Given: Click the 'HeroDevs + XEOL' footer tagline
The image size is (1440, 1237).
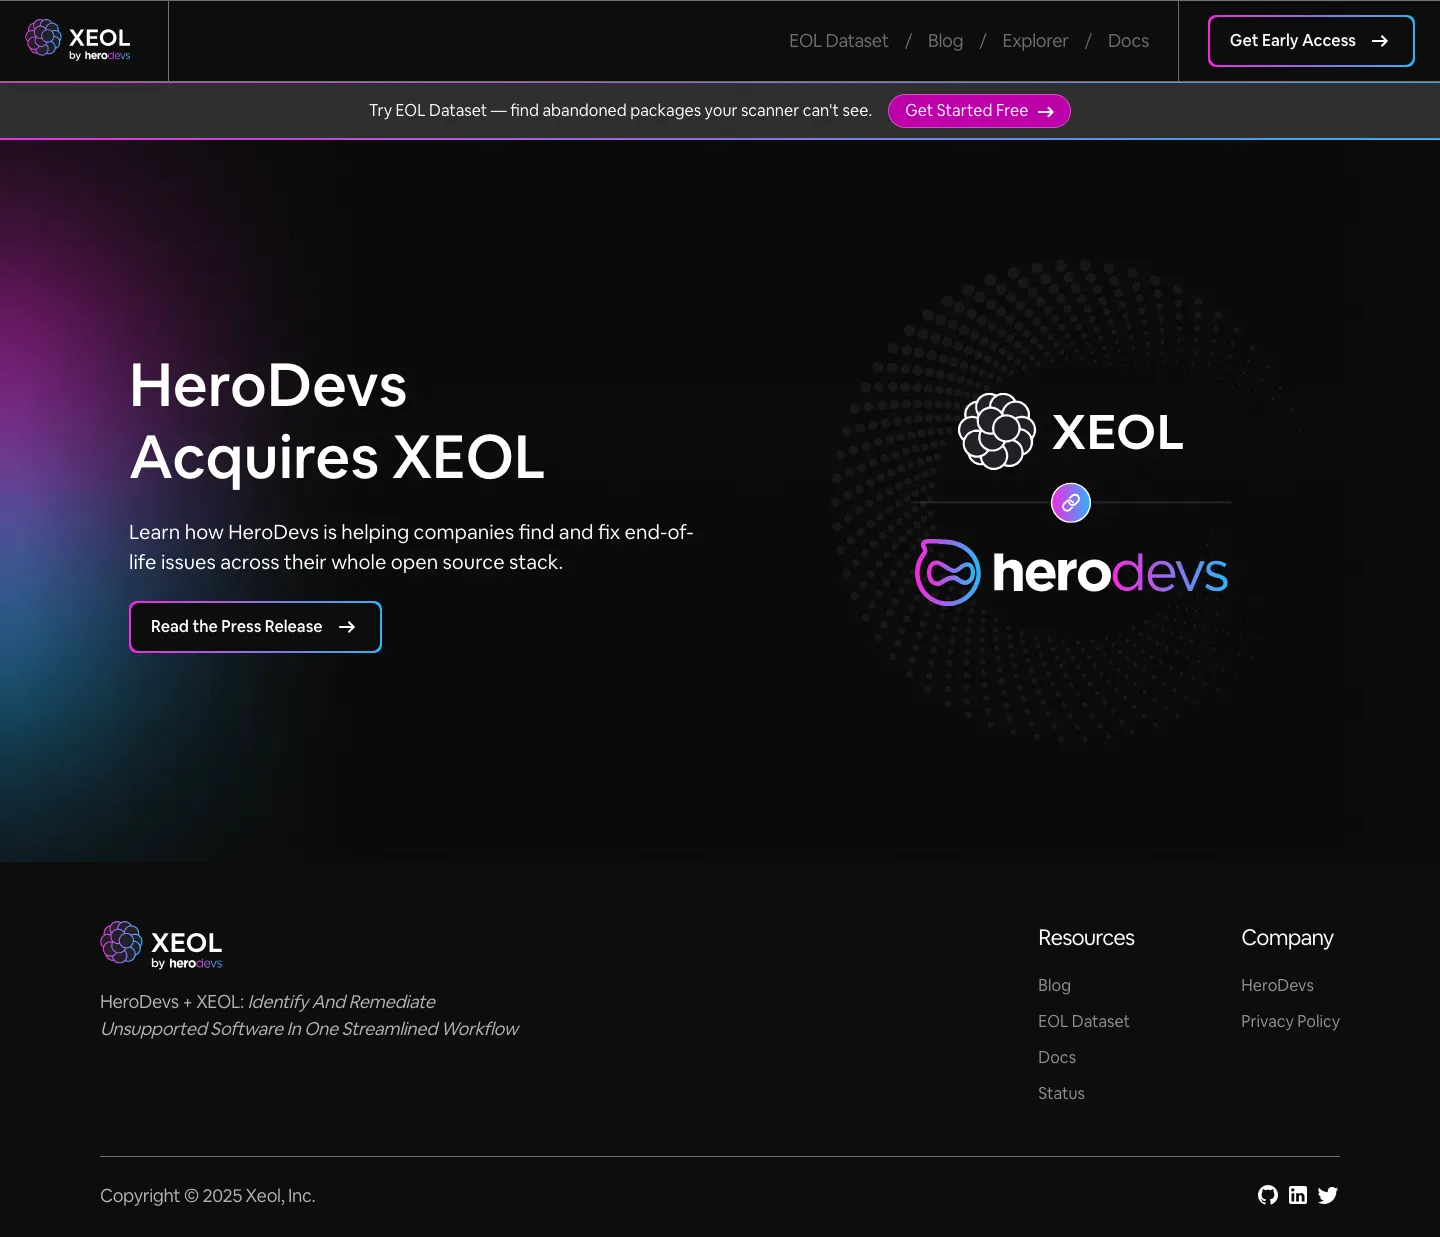Looking at the screenshot, I should 309,1015.
